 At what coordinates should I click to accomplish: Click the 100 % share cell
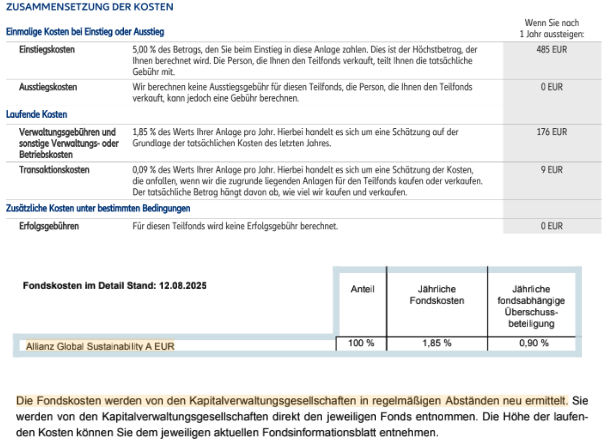[x=361, y=344]
